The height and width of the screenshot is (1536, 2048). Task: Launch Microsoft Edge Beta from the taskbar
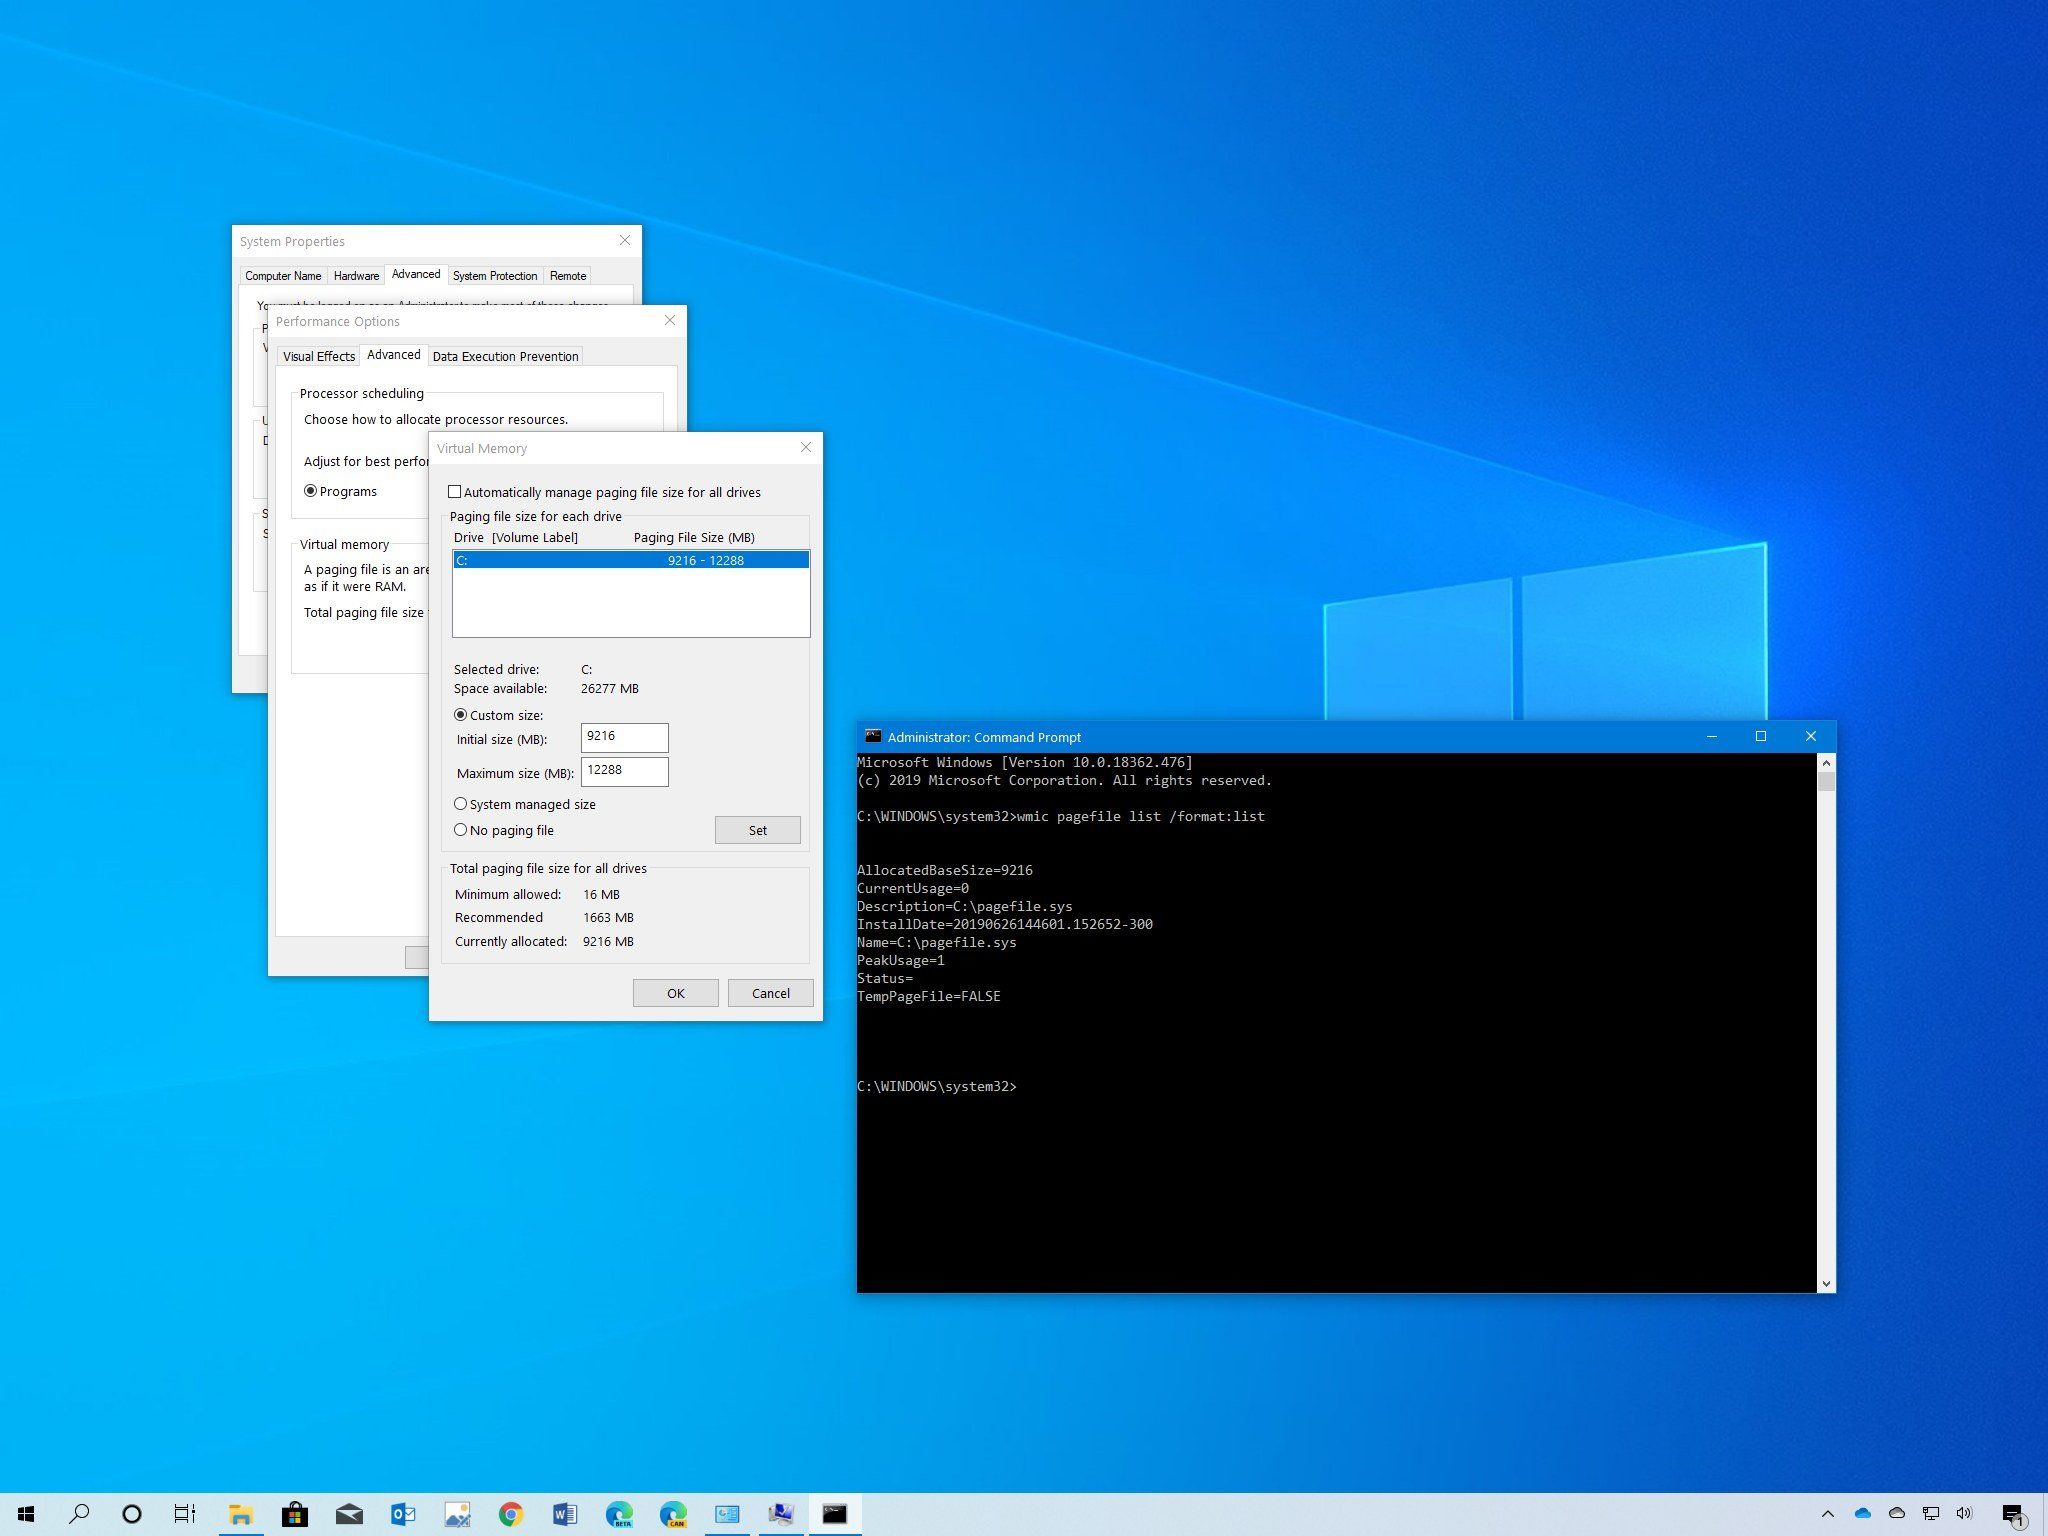(x=620, y=1514)
